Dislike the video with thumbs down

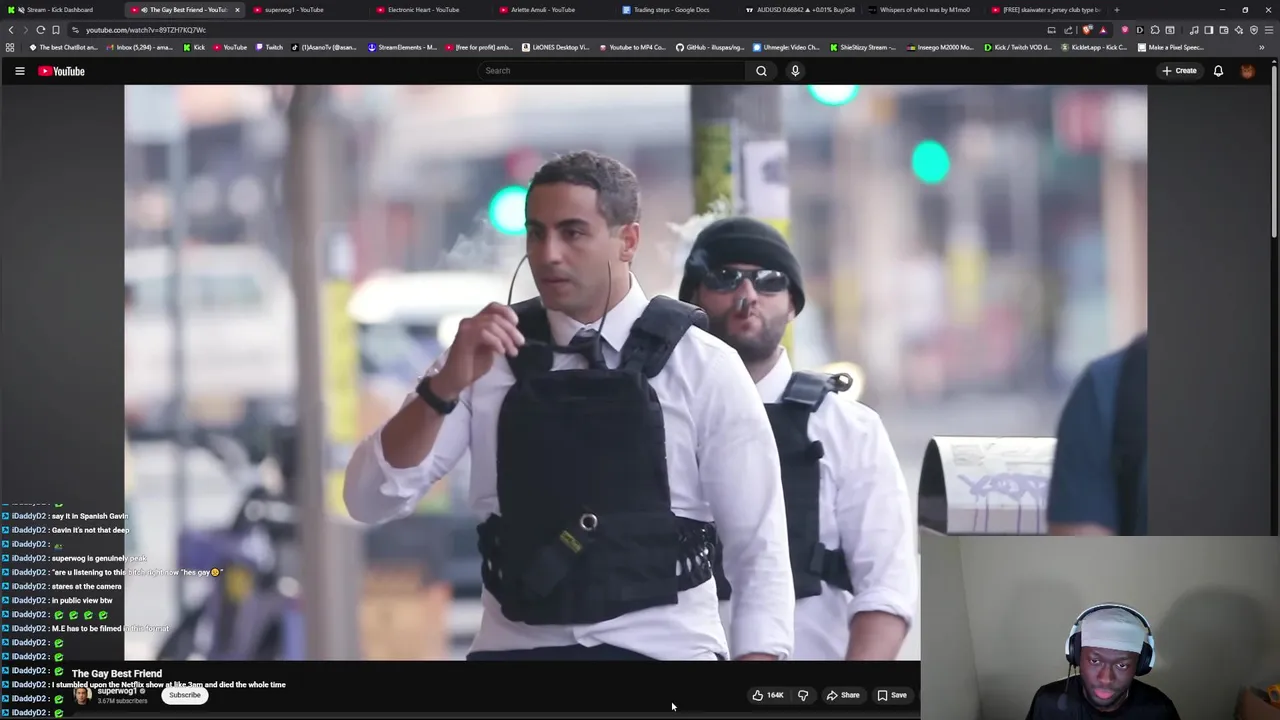coord(803,695)
